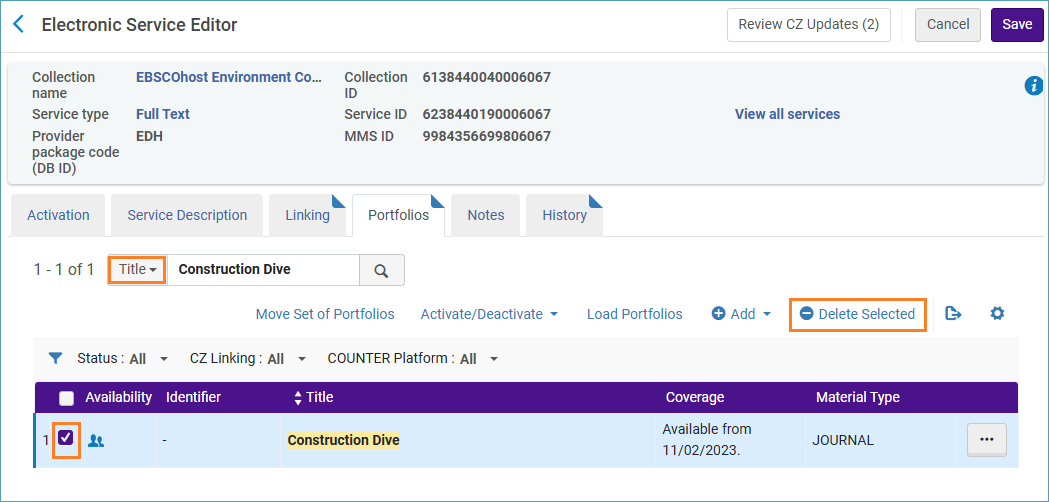This screenshot has width=1049, height=502.
Task: Switch to the Activation tab
Action: click(58, 215)
